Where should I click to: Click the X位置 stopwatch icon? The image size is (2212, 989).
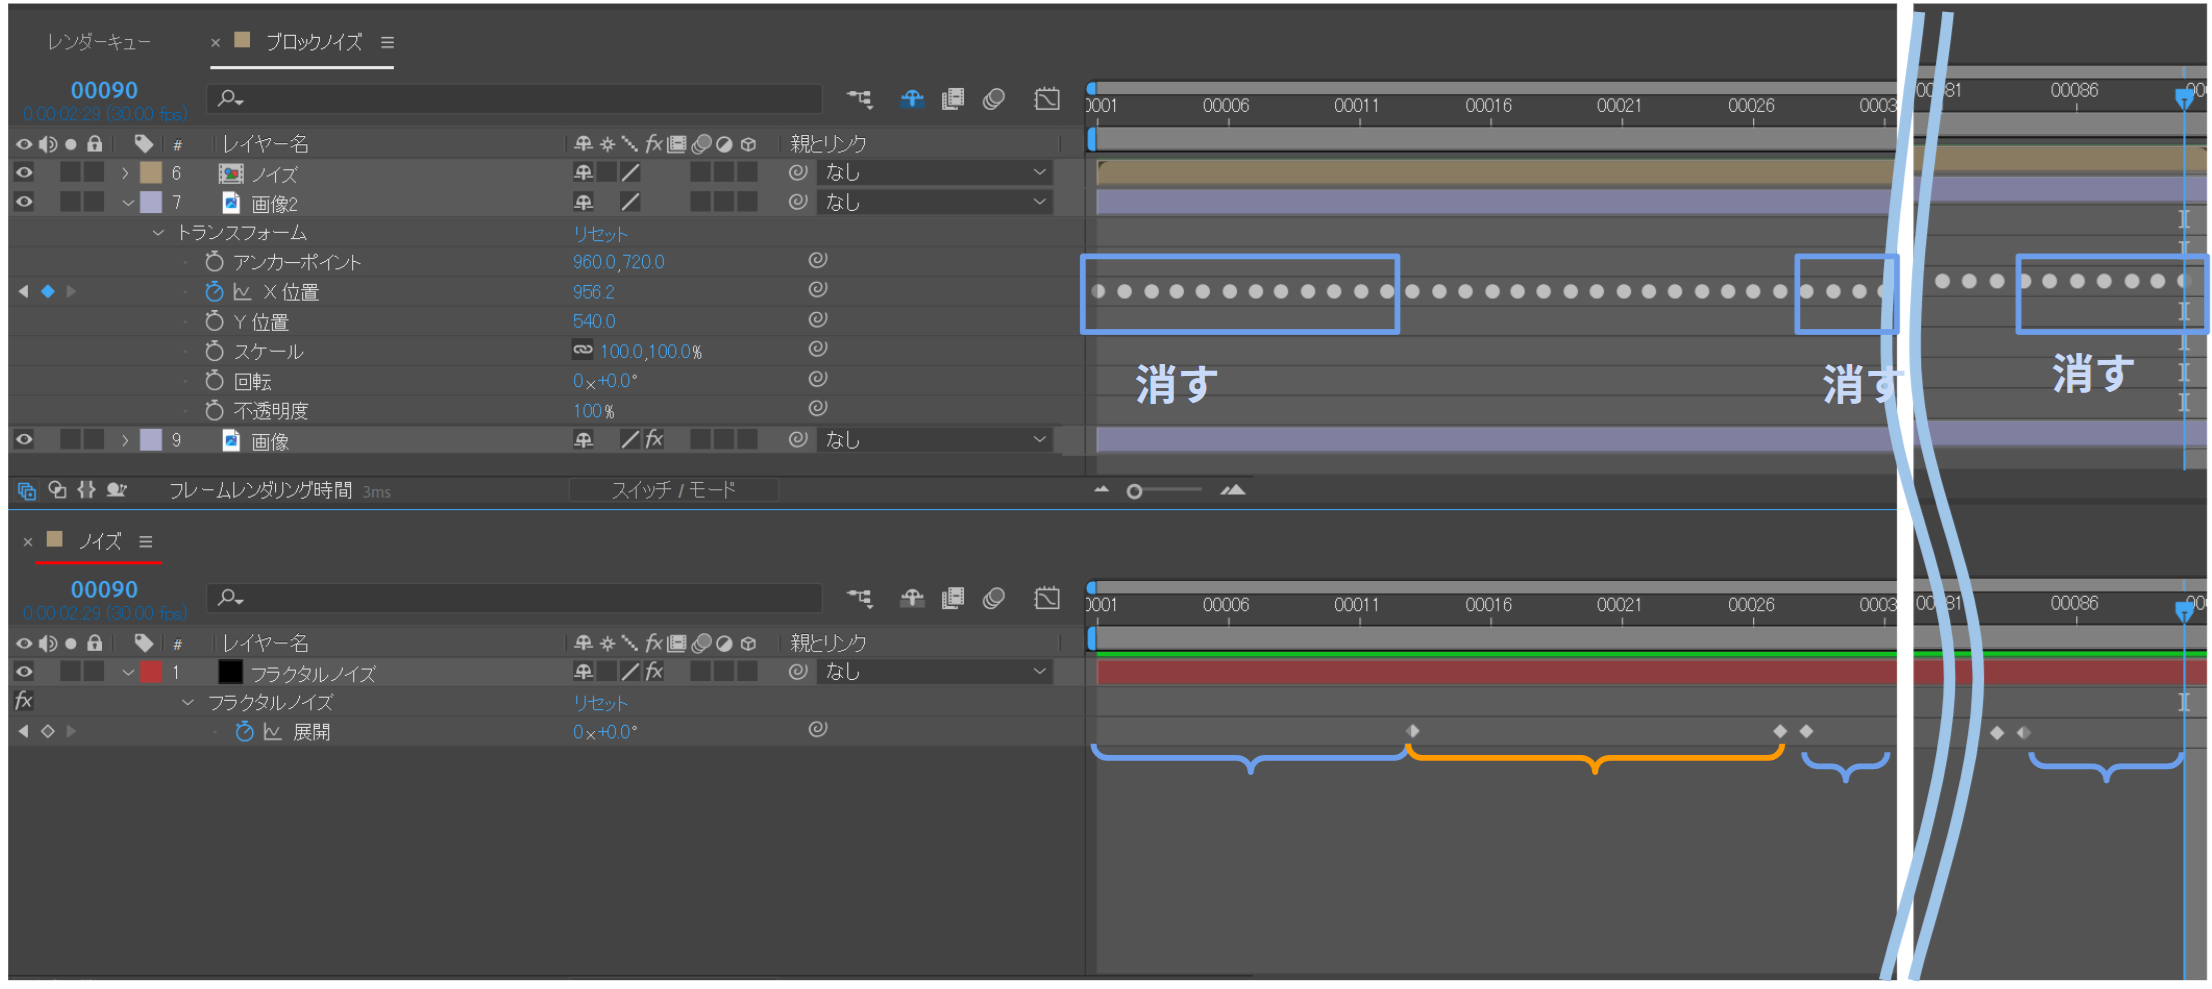(x=214, y=292)
